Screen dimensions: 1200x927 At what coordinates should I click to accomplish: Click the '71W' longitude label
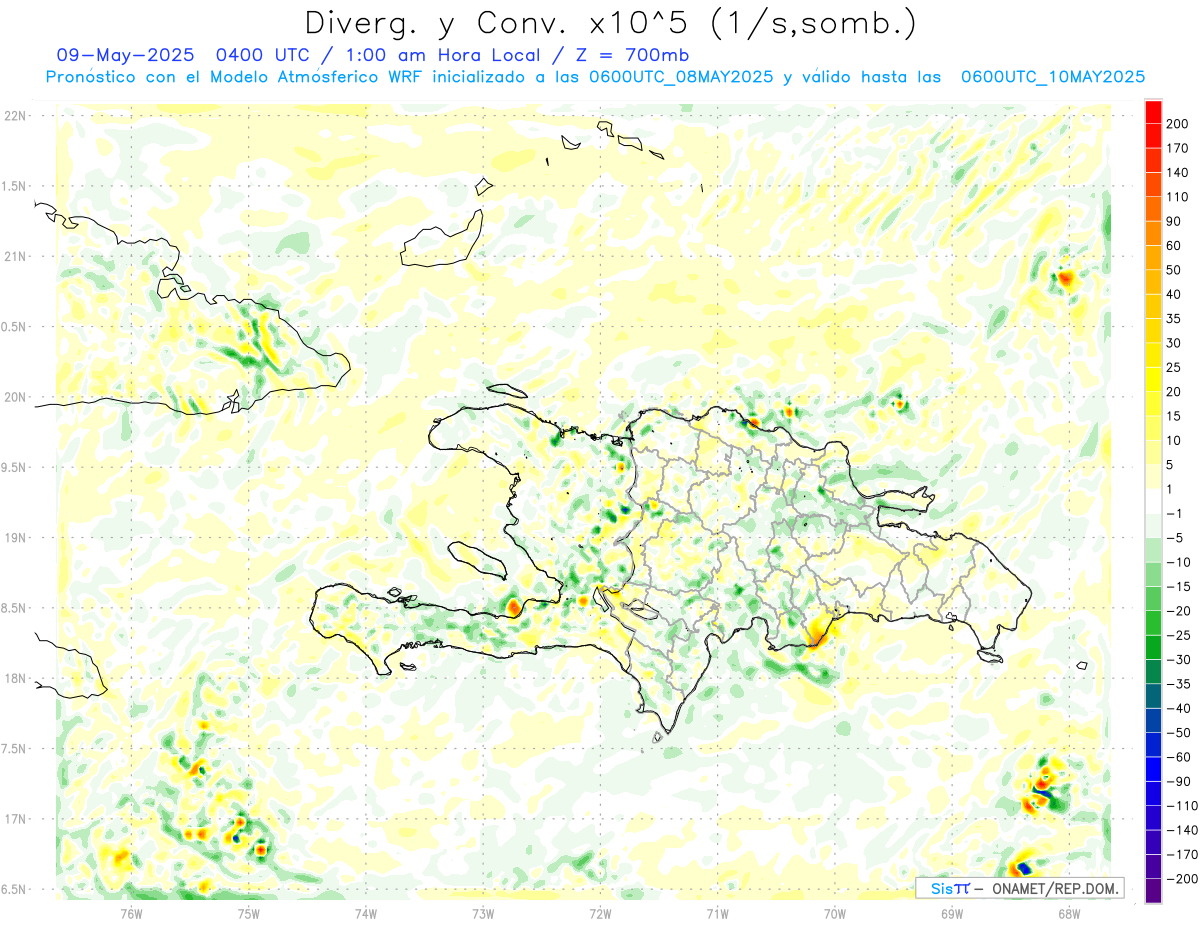717,913
